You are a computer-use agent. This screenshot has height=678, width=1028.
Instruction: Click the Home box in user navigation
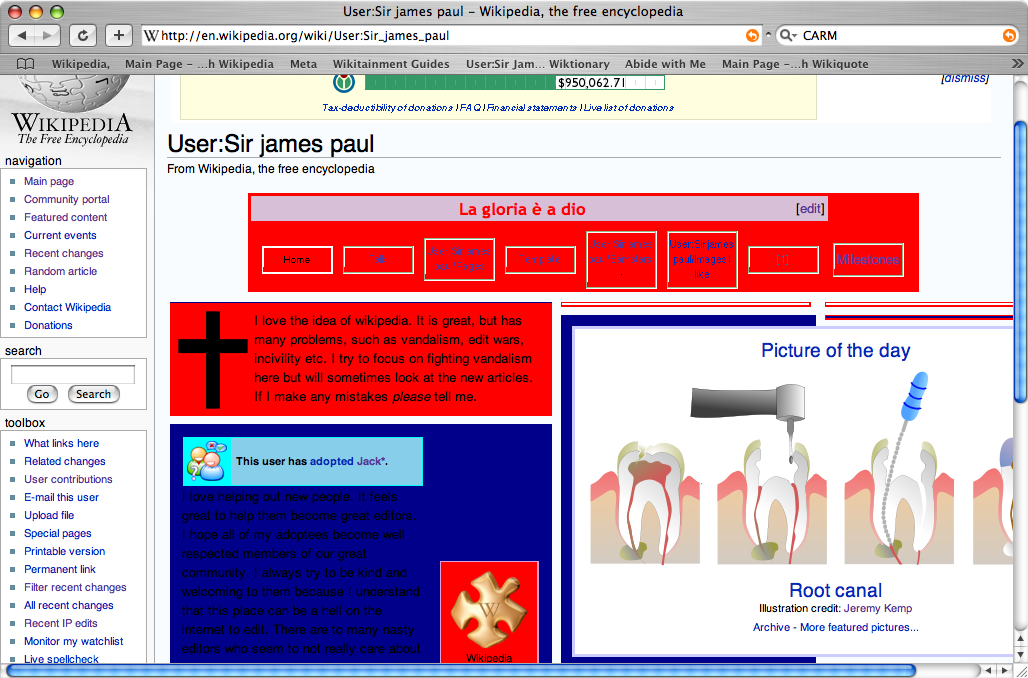click(297, 260)
